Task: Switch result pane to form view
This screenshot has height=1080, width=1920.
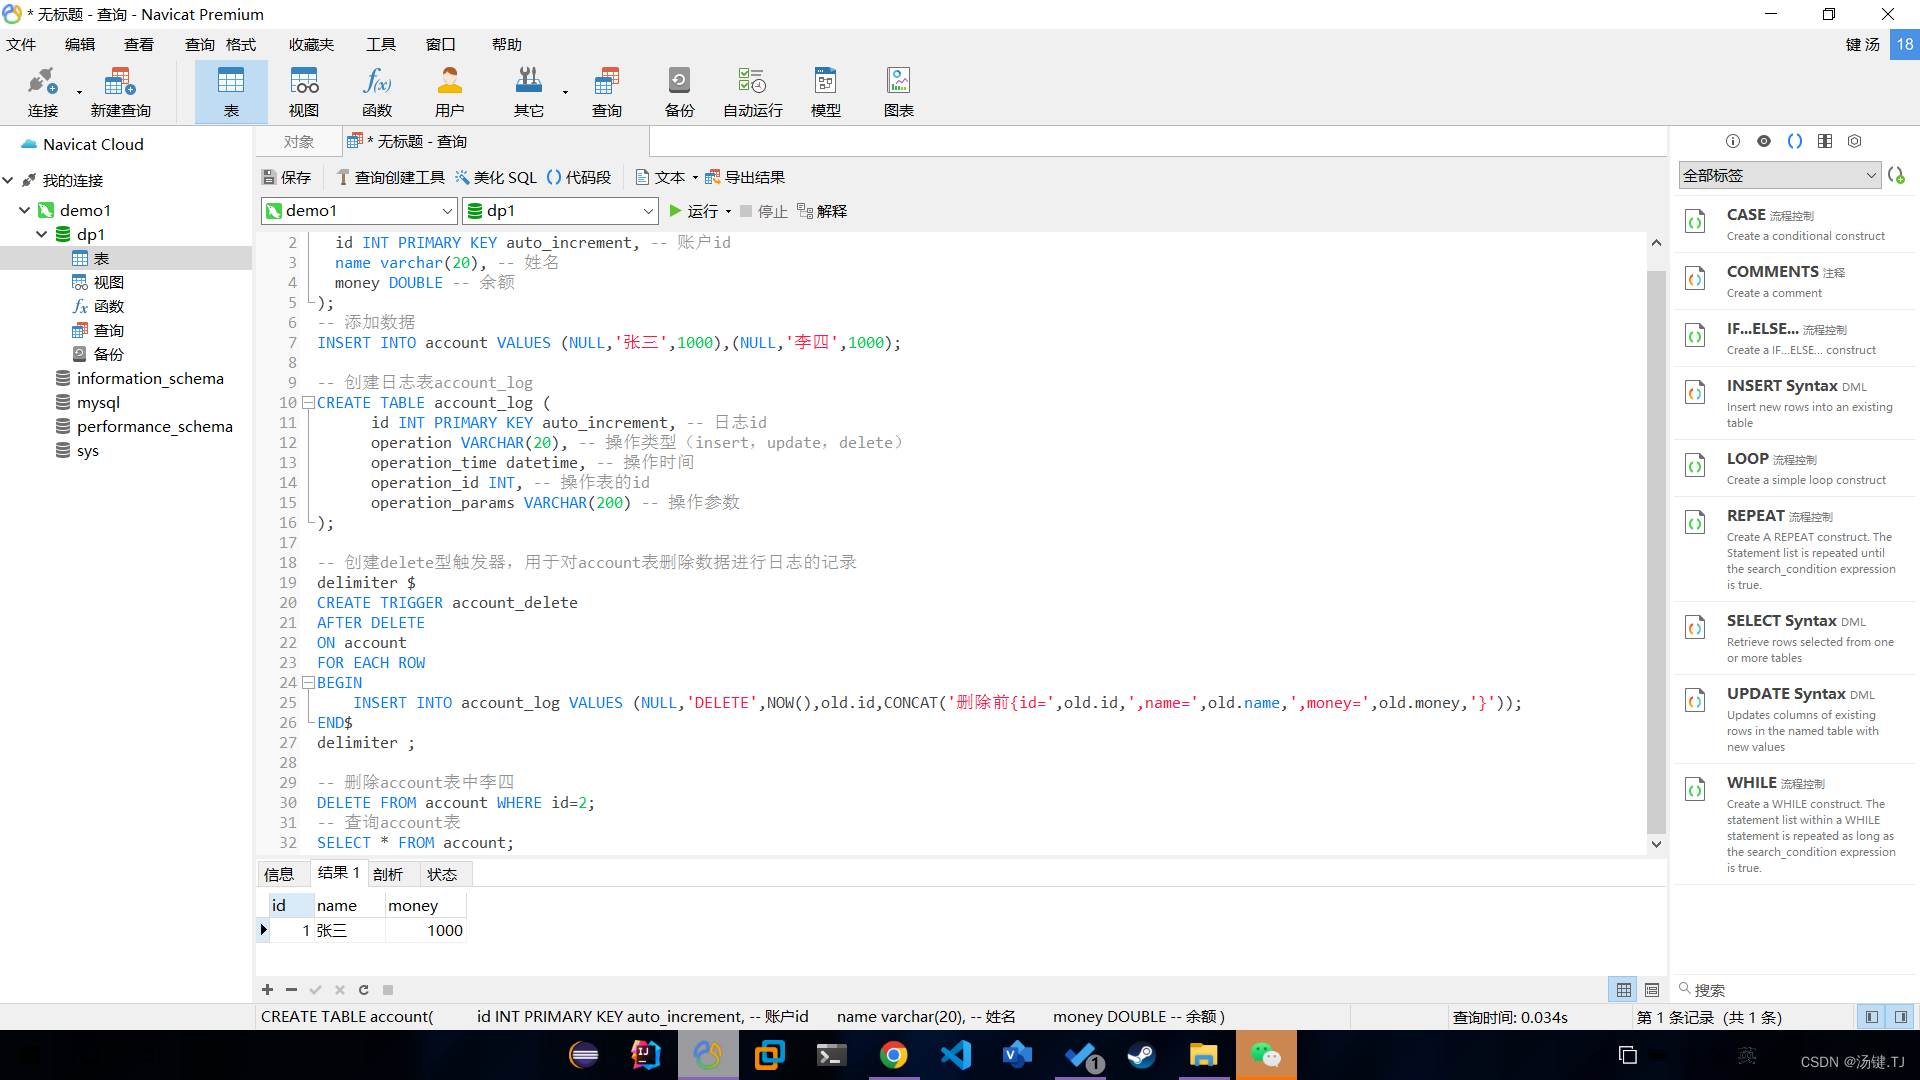Action: [x=1652, y=990]
